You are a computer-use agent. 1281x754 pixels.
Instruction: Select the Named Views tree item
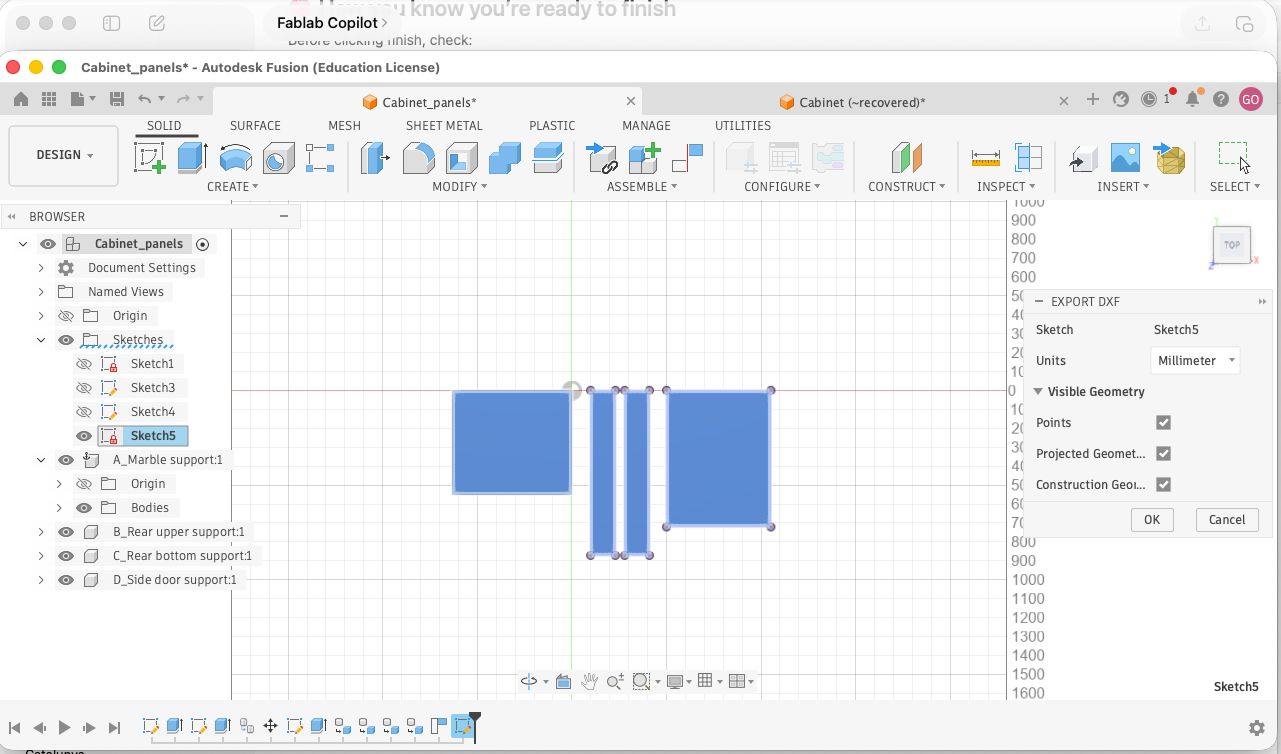pyautogui.click(x=126, y=292)
